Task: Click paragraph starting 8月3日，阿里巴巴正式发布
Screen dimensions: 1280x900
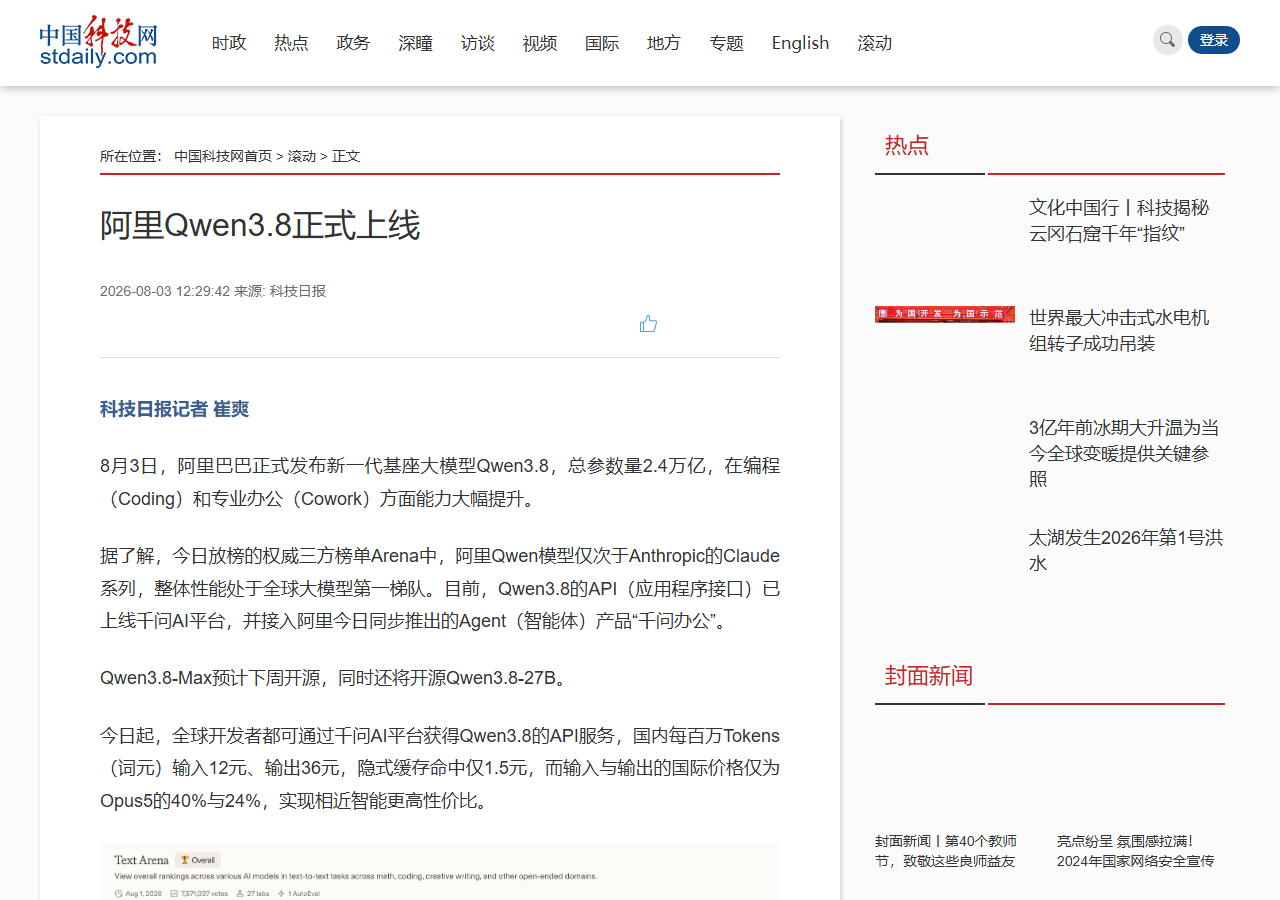Action: click(x=440, y=482)
